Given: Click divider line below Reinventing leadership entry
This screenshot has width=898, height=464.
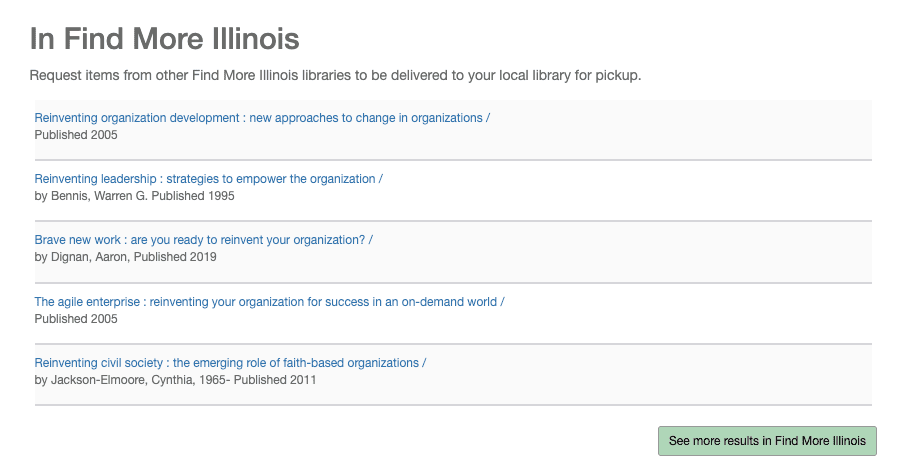Looking at the screenshot, I should click(x=453, y=221).
